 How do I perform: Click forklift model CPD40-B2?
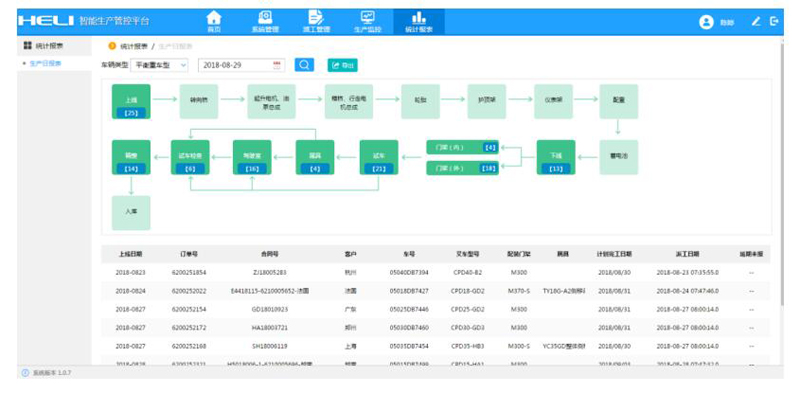[x=467, y=273]
